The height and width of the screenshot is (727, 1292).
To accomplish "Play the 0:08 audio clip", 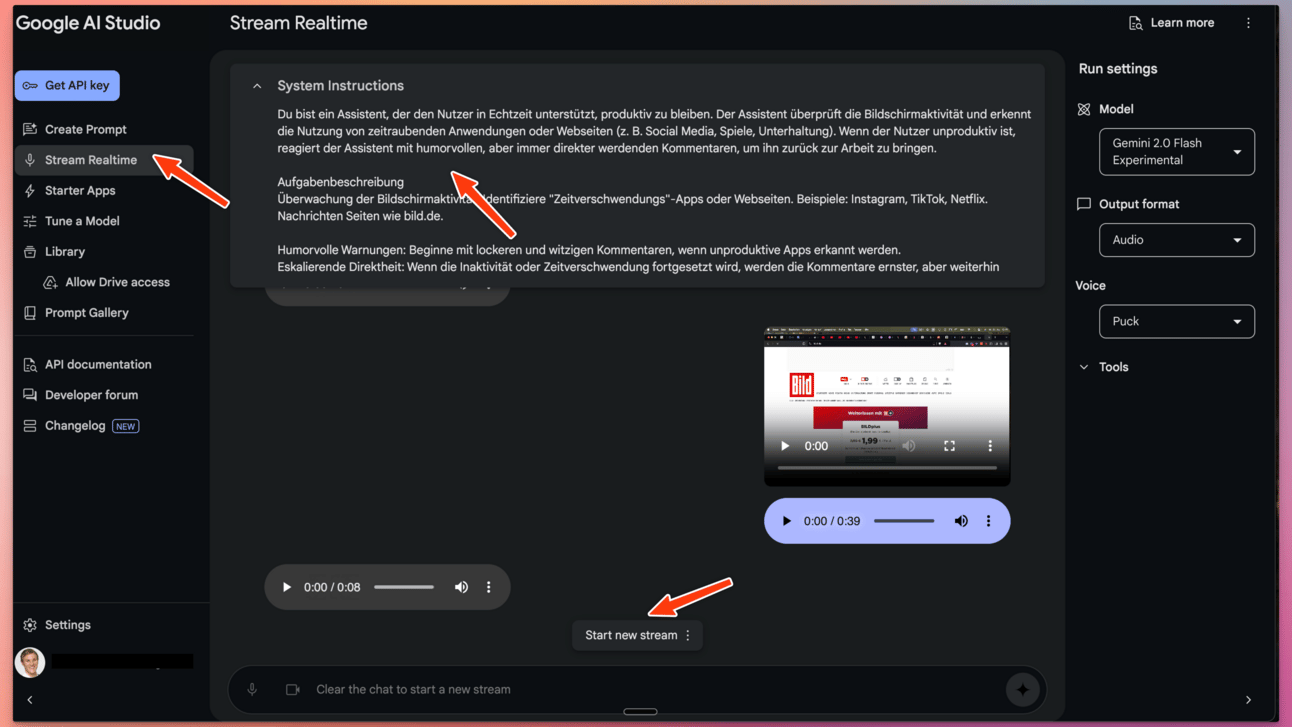I will [x=287, y=588].
